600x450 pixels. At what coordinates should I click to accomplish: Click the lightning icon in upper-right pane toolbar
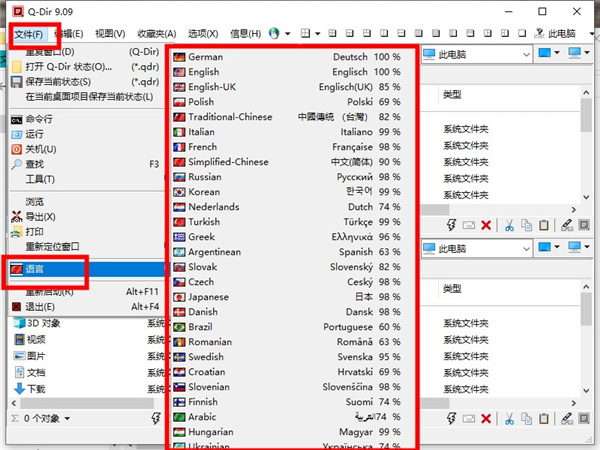451,226
